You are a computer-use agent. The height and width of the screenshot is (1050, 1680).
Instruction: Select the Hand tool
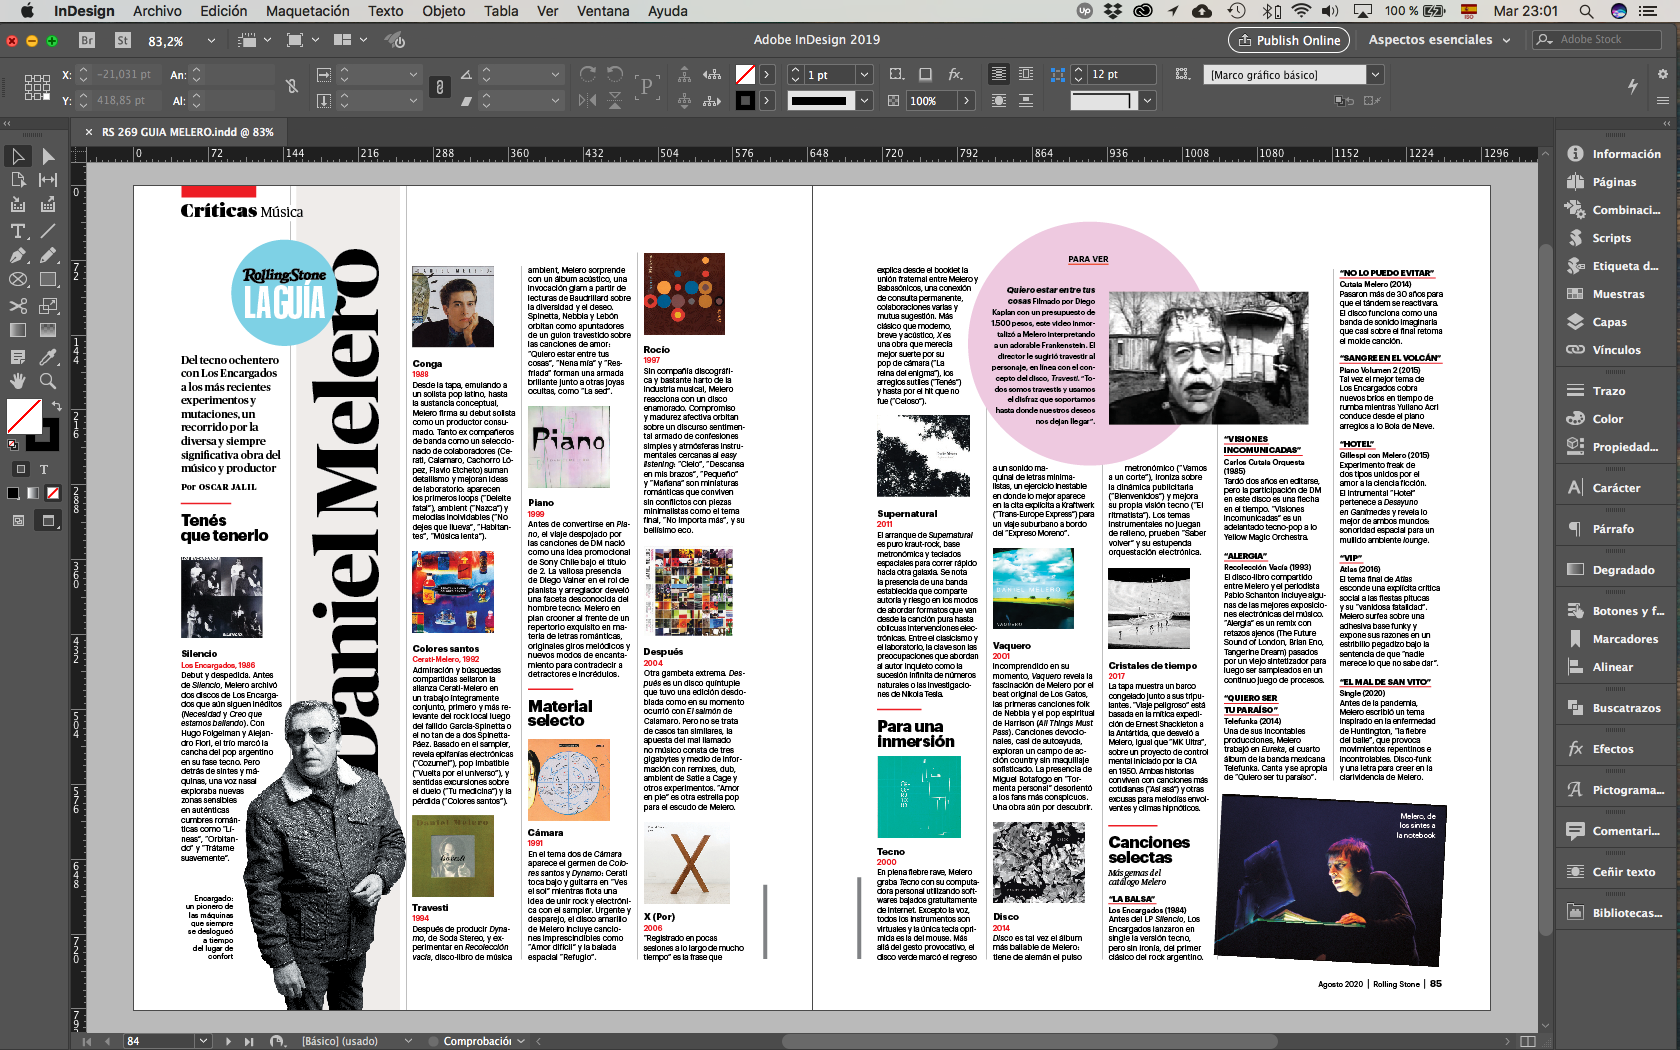point(18,381)
